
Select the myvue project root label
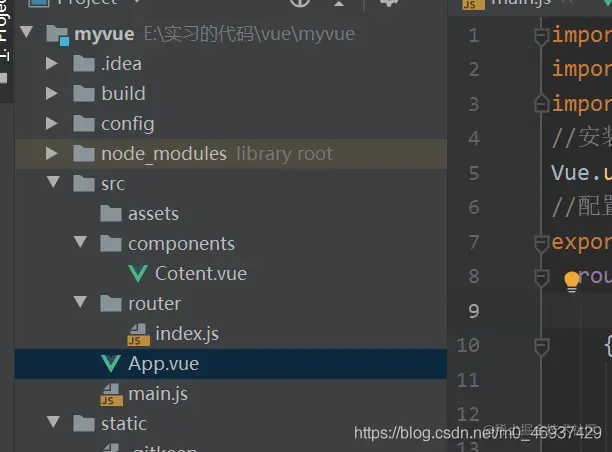pyautogui.click(x=104, y=34)
